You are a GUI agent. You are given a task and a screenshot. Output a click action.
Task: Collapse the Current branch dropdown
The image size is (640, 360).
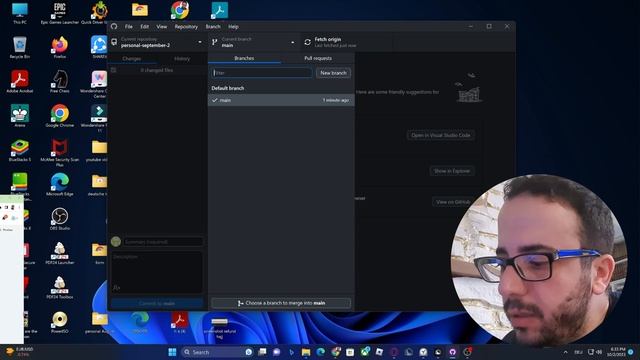point(254,42)
